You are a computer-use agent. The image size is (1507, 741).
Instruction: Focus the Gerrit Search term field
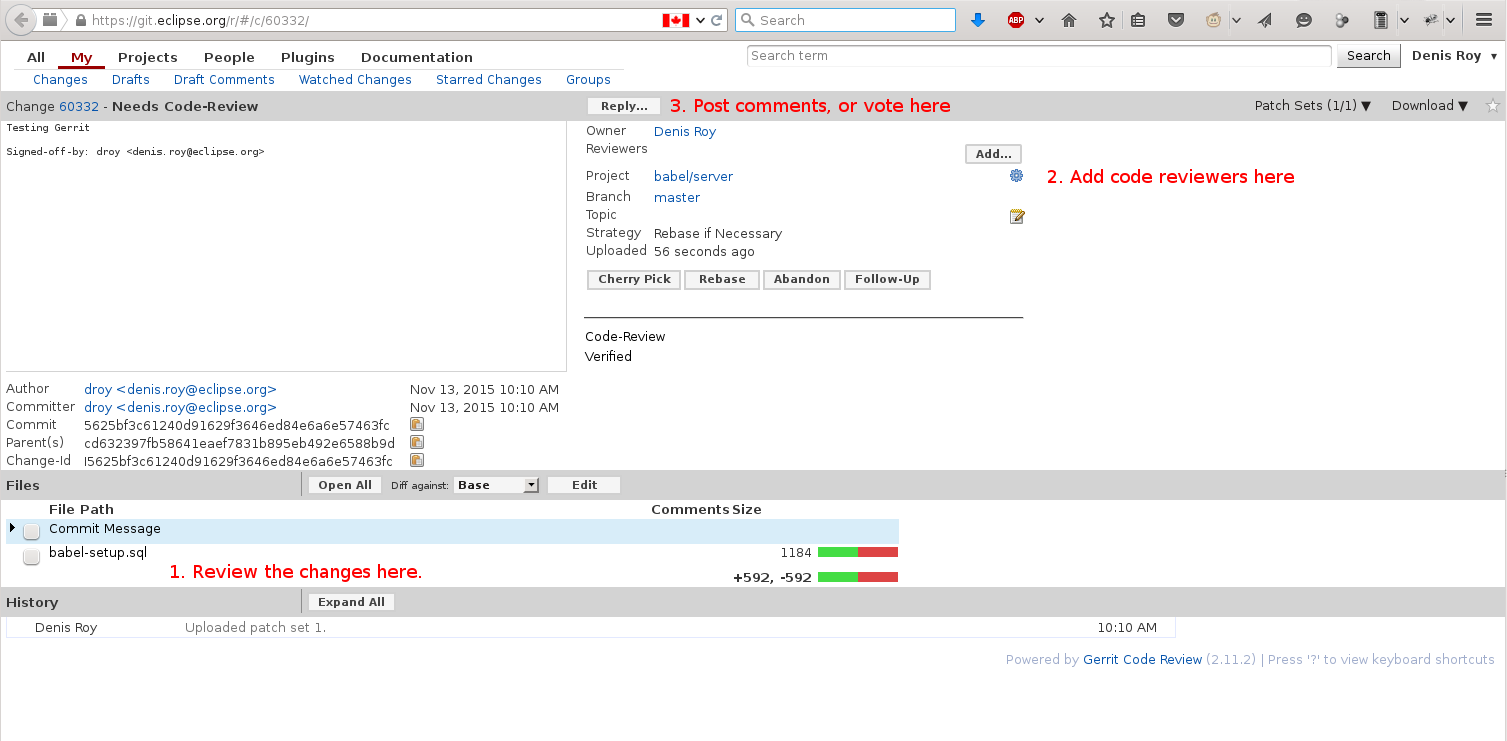coord(1039,56)
